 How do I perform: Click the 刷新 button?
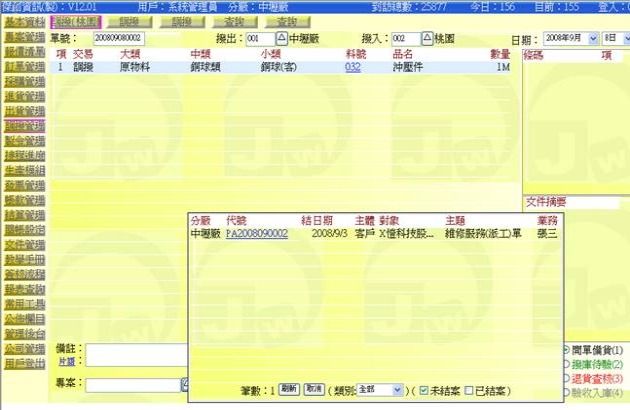tap(288, 388)
